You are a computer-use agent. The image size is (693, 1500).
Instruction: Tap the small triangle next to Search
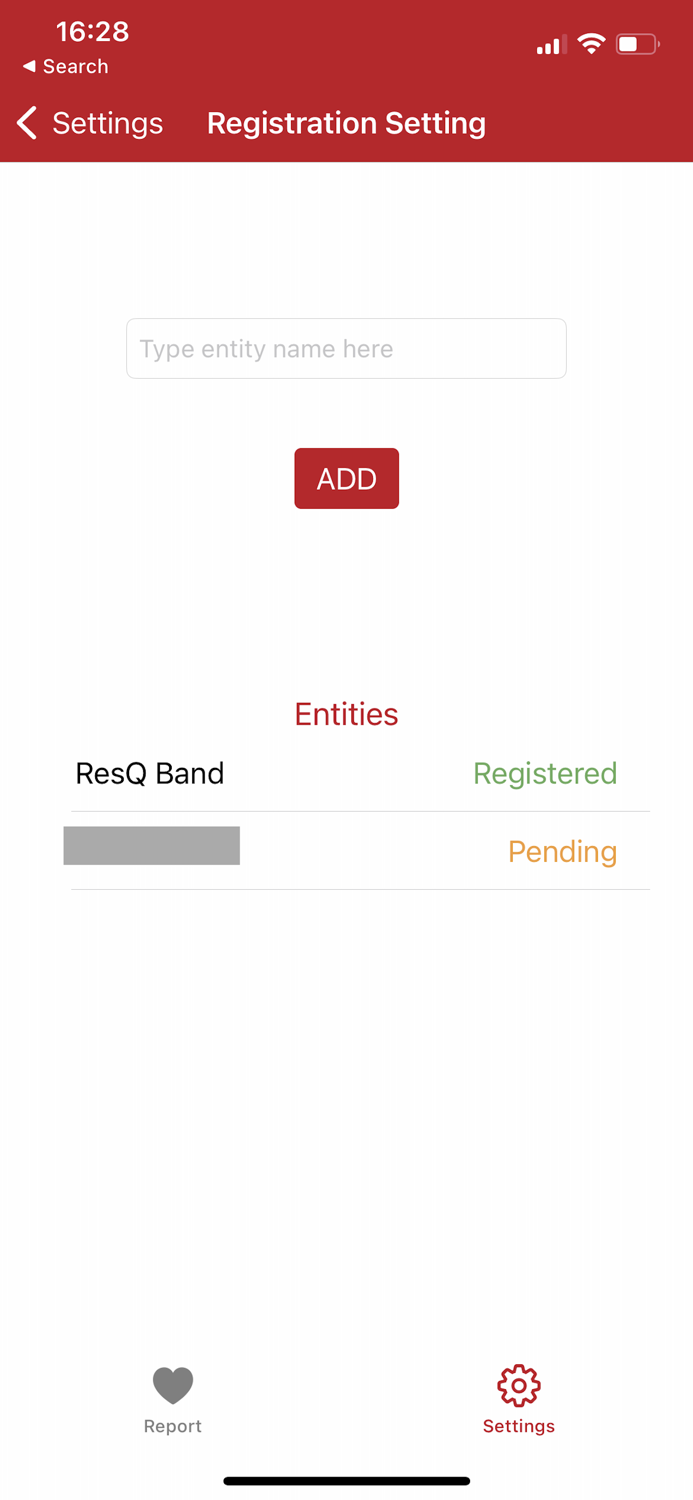pos(30,66)
